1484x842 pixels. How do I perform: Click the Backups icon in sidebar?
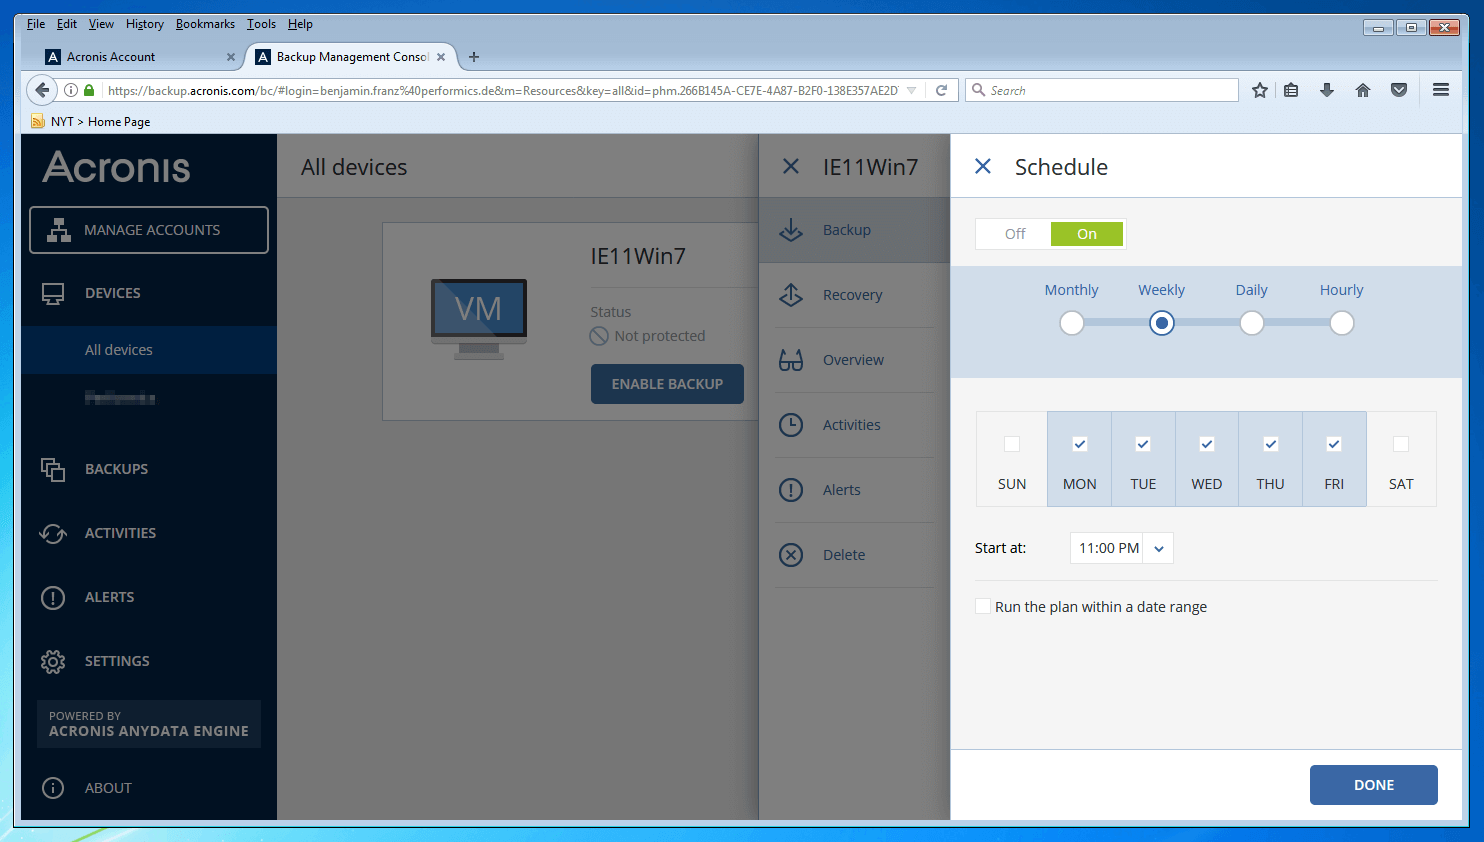point(53,469)
